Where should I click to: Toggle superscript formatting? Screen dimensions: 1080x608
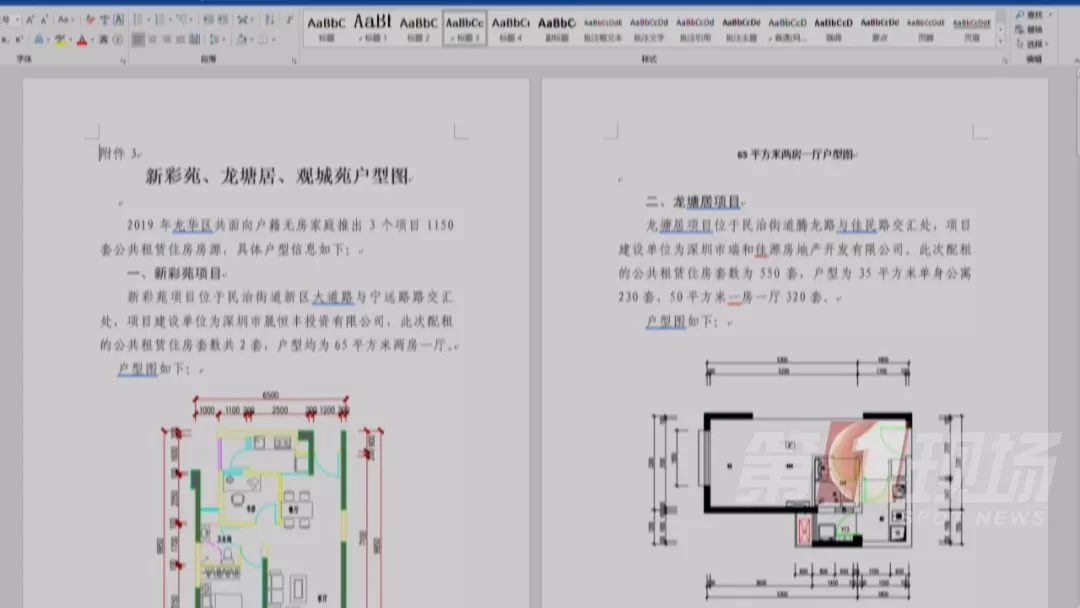18,39
